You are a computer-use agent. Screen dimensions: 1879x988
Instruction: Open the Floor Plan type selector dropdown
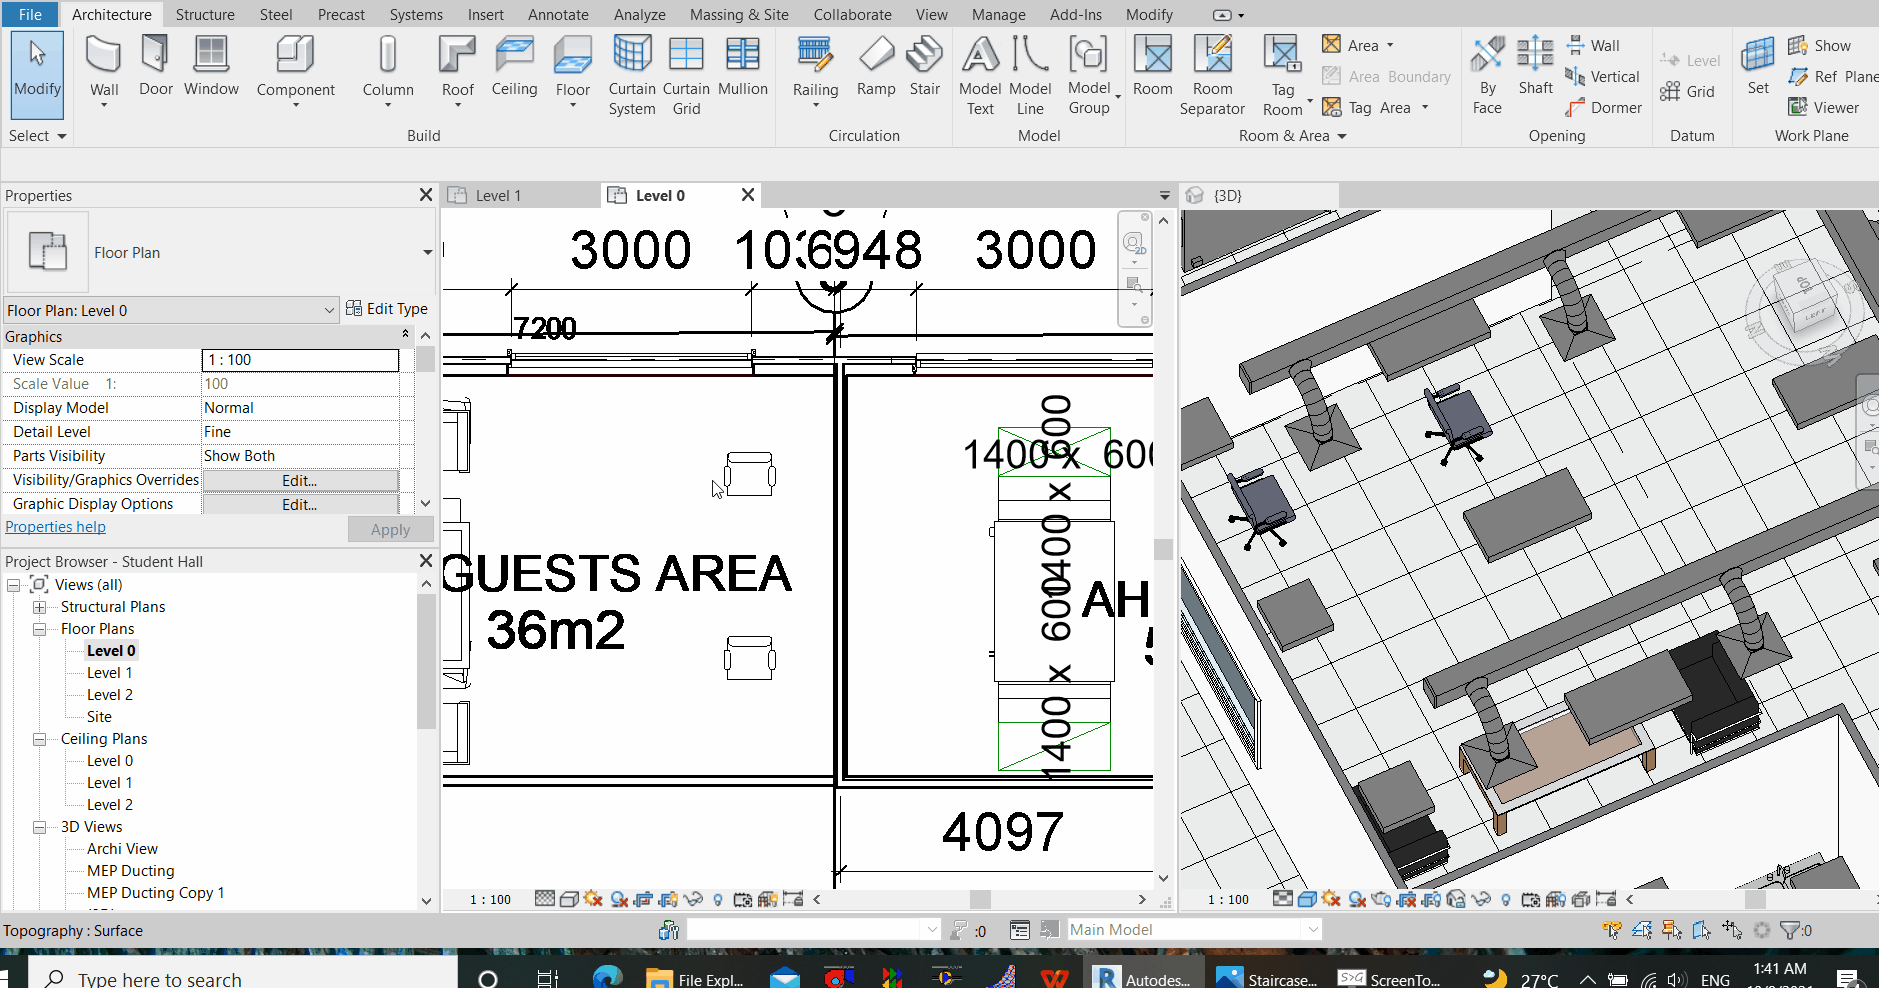[427, 253]
